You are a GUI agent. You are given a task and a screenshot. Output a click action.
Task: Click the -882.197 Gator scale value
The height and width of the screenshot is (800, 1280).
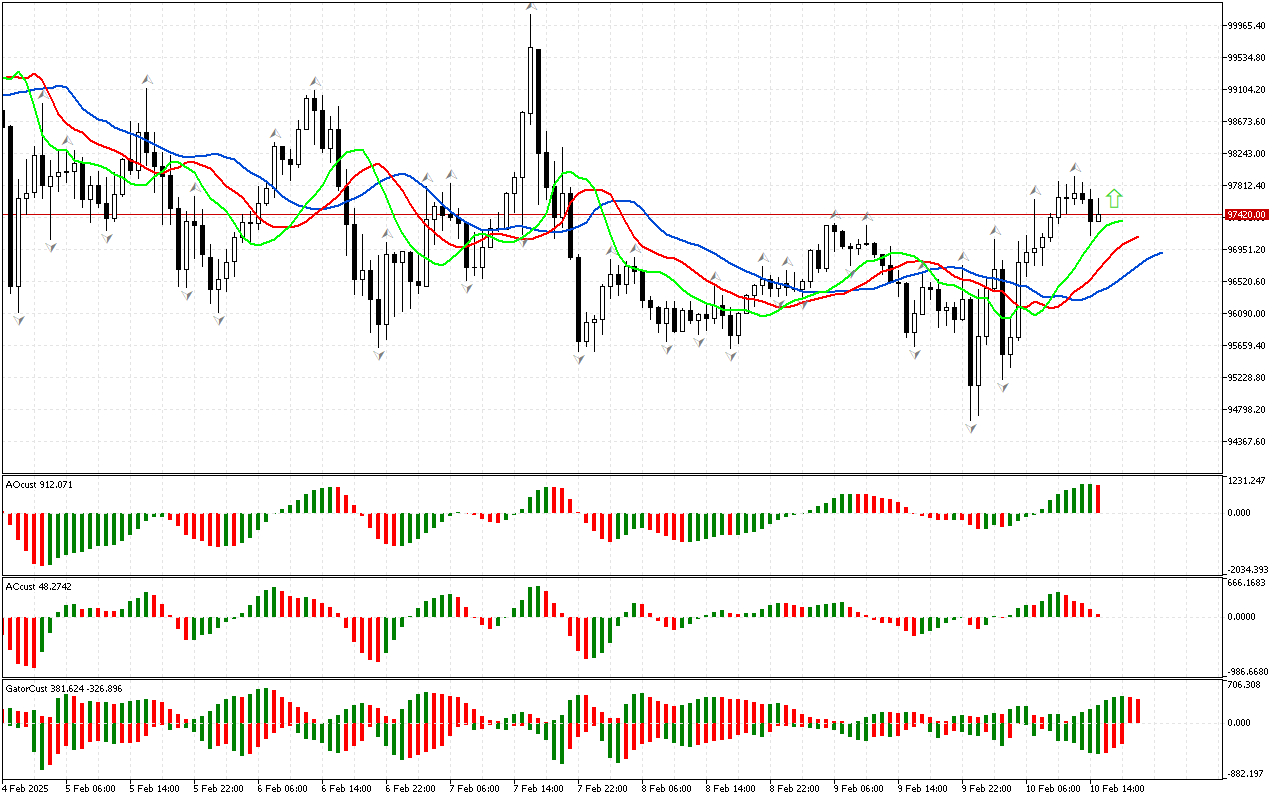point(1246,774)
